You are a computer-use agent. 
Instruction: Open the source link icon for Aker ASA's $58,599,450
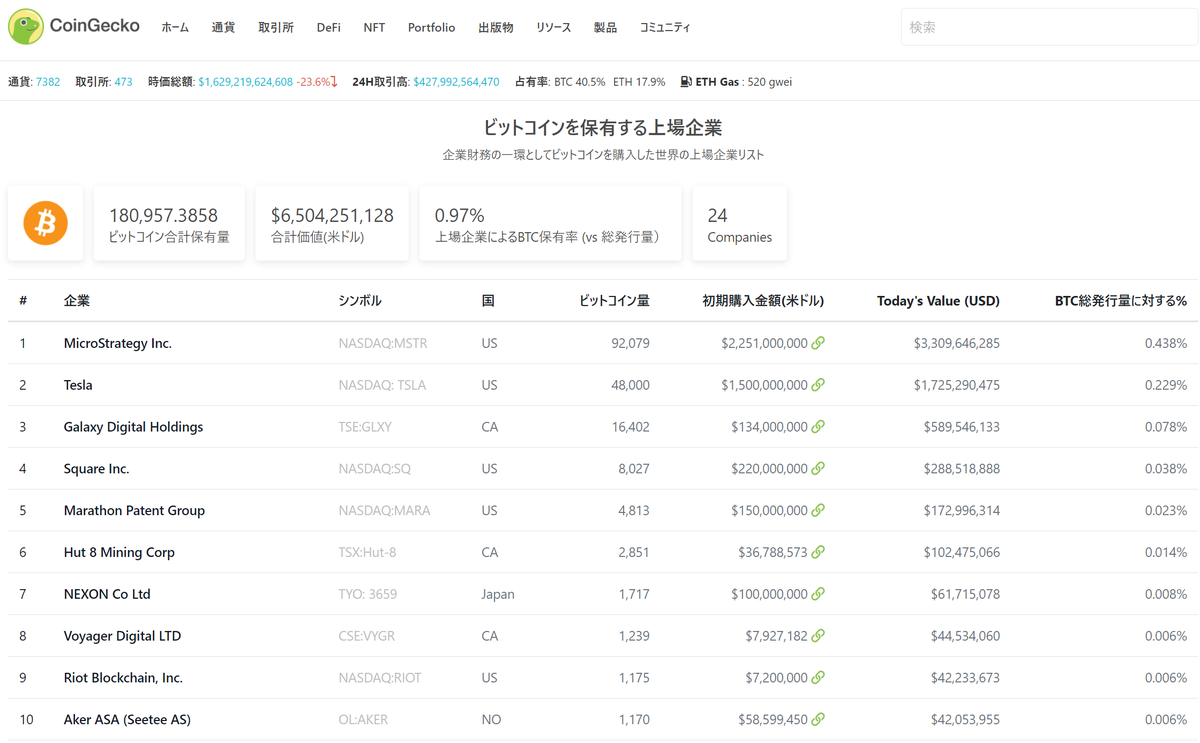[818, 719]
